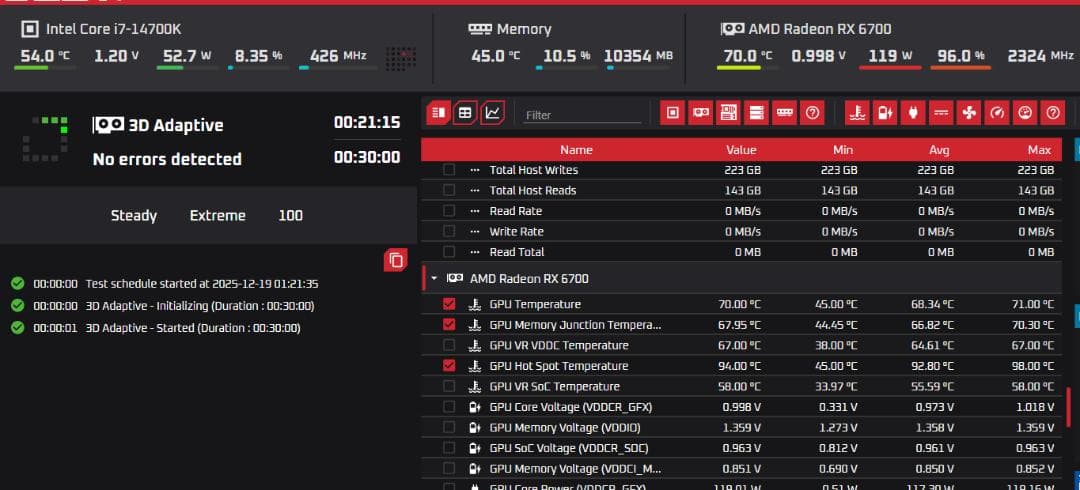The image size is (1080, 490).
Task: Select the '3D Adaptive - Started' log entry
Action: (x=193, y=328)
